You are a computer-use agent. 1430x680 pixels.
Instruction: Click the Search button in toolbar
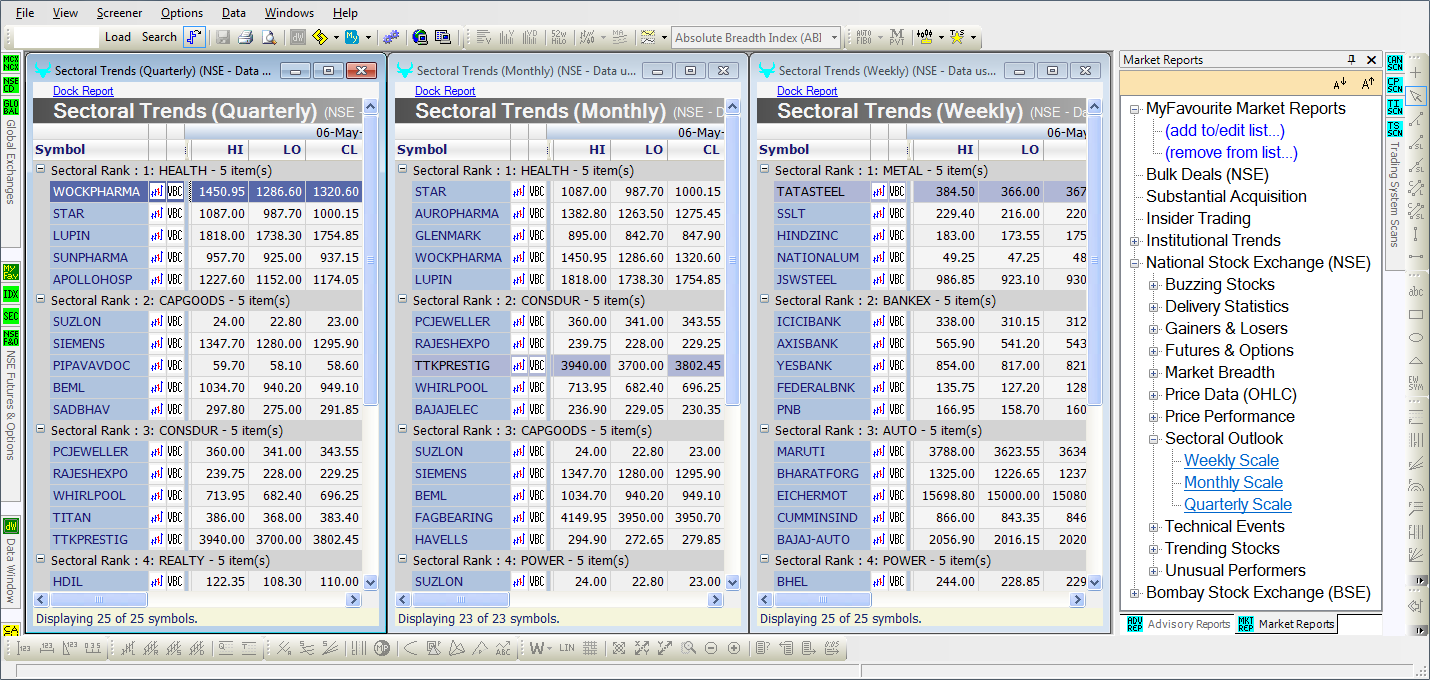(159, 37)
